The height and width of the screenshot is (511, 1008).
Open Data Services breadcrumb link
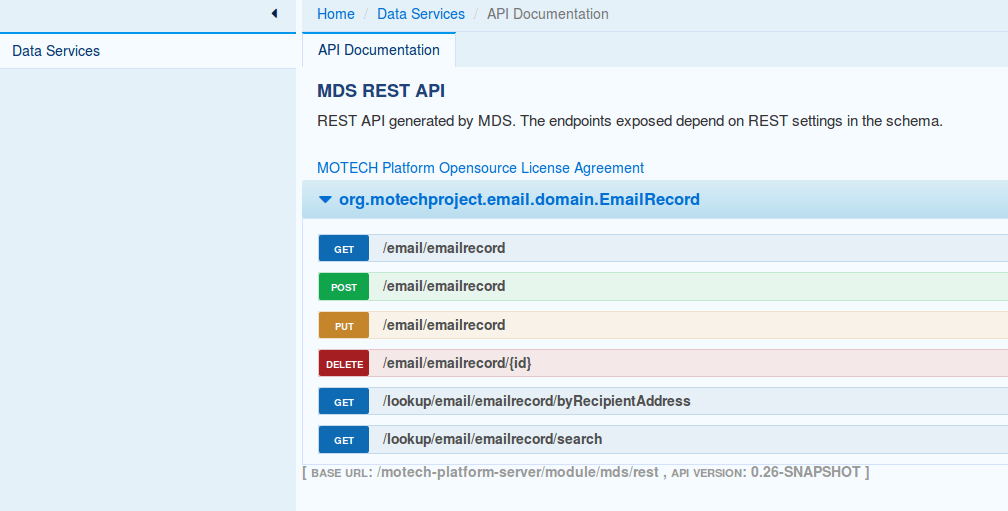point(420,14)
